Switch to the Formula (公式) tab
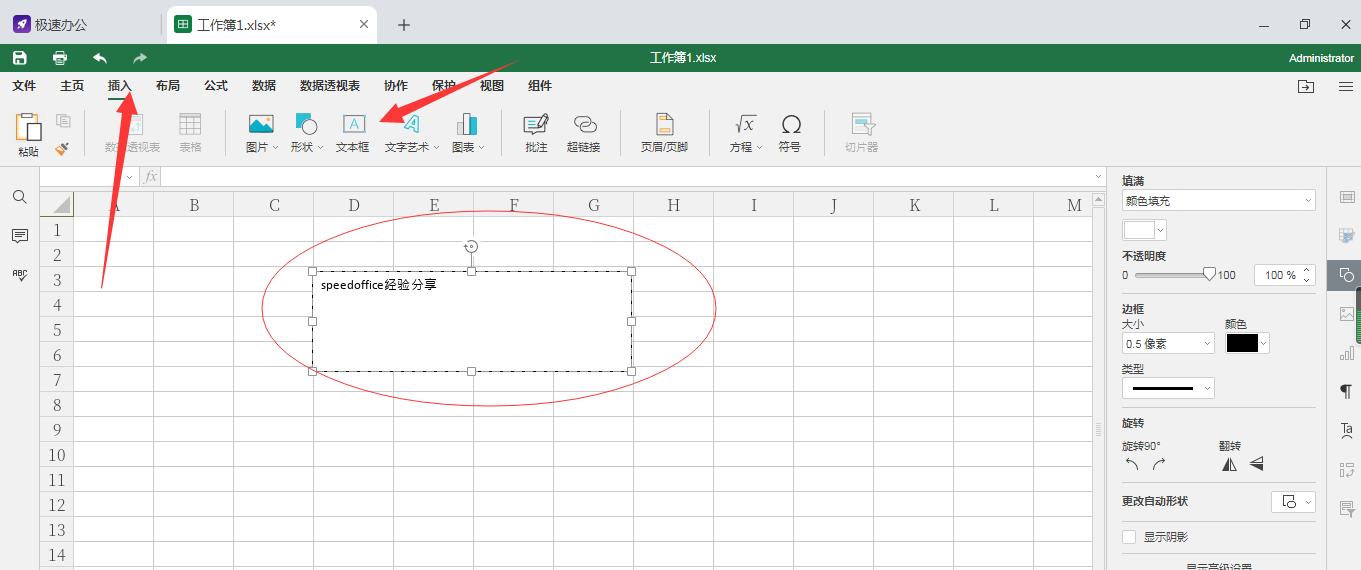Viewport: 1361px width, 570px height. click(216, 86)
